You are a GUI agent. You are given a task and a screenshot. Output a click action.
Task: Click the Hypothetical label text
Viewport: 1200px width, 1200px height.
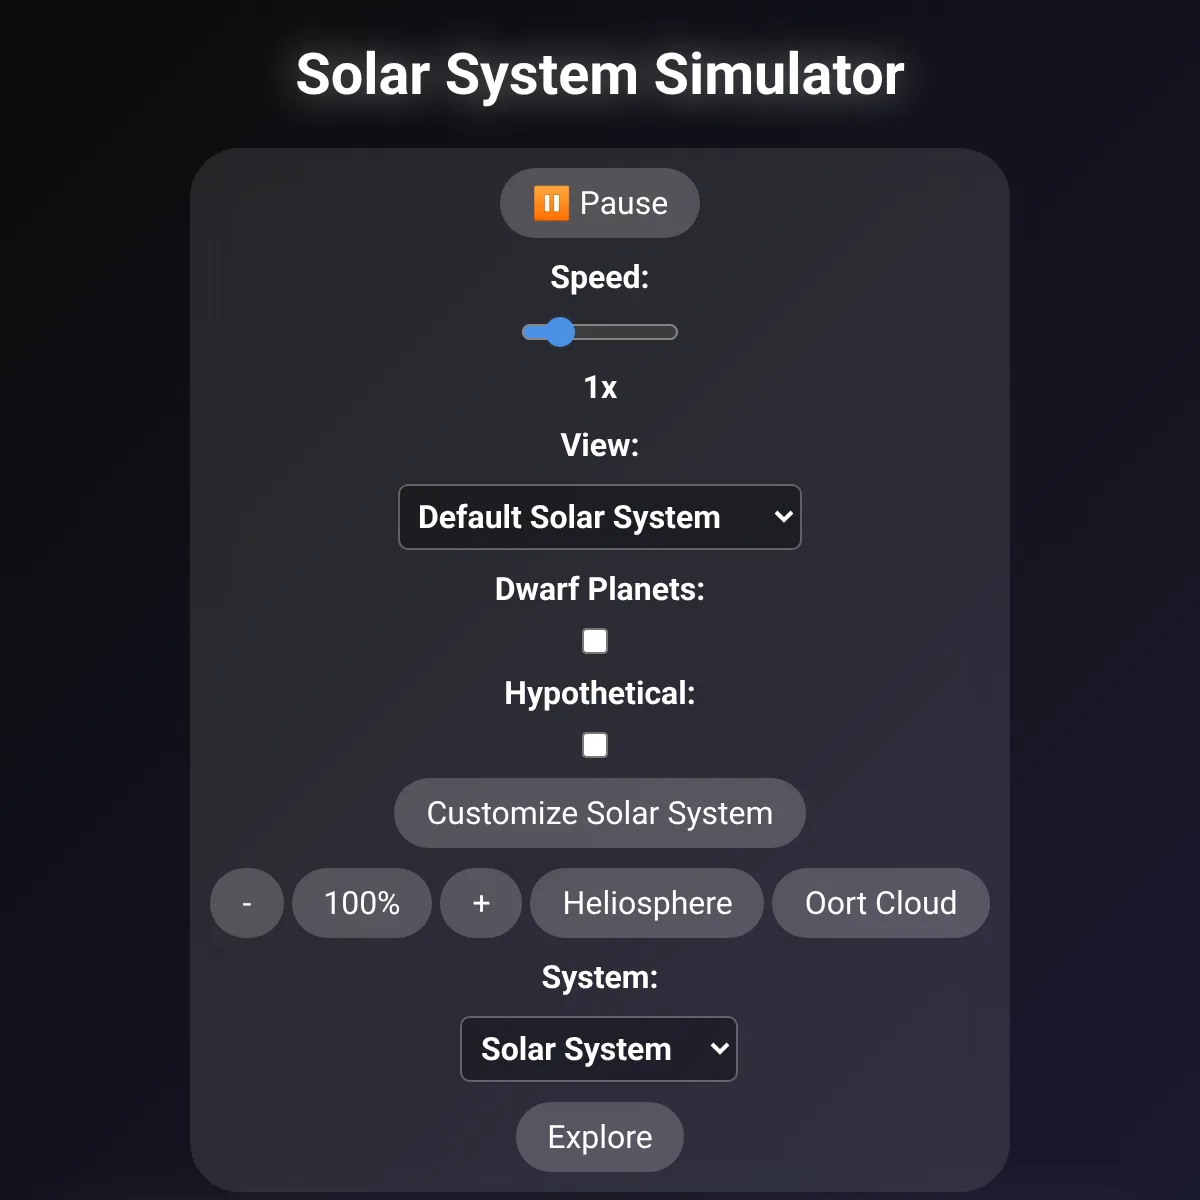(600, 693)
